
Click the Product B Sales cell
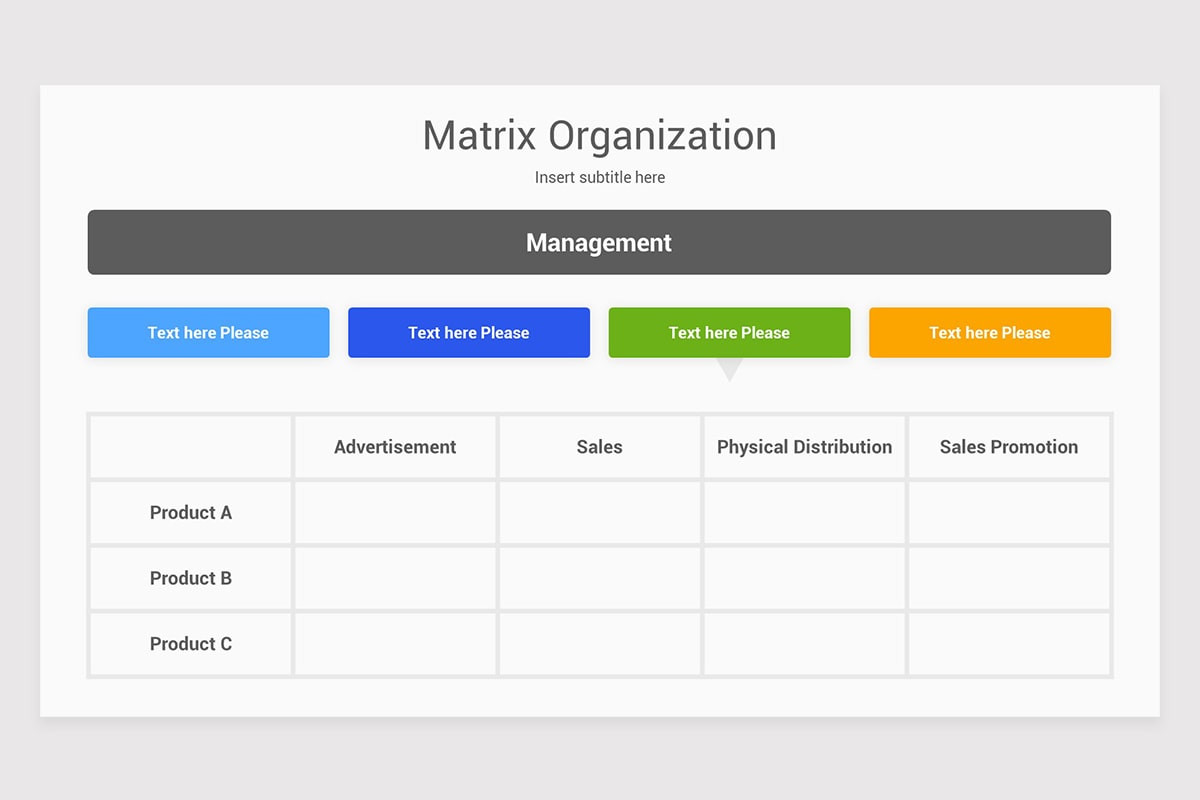(600, 578)
